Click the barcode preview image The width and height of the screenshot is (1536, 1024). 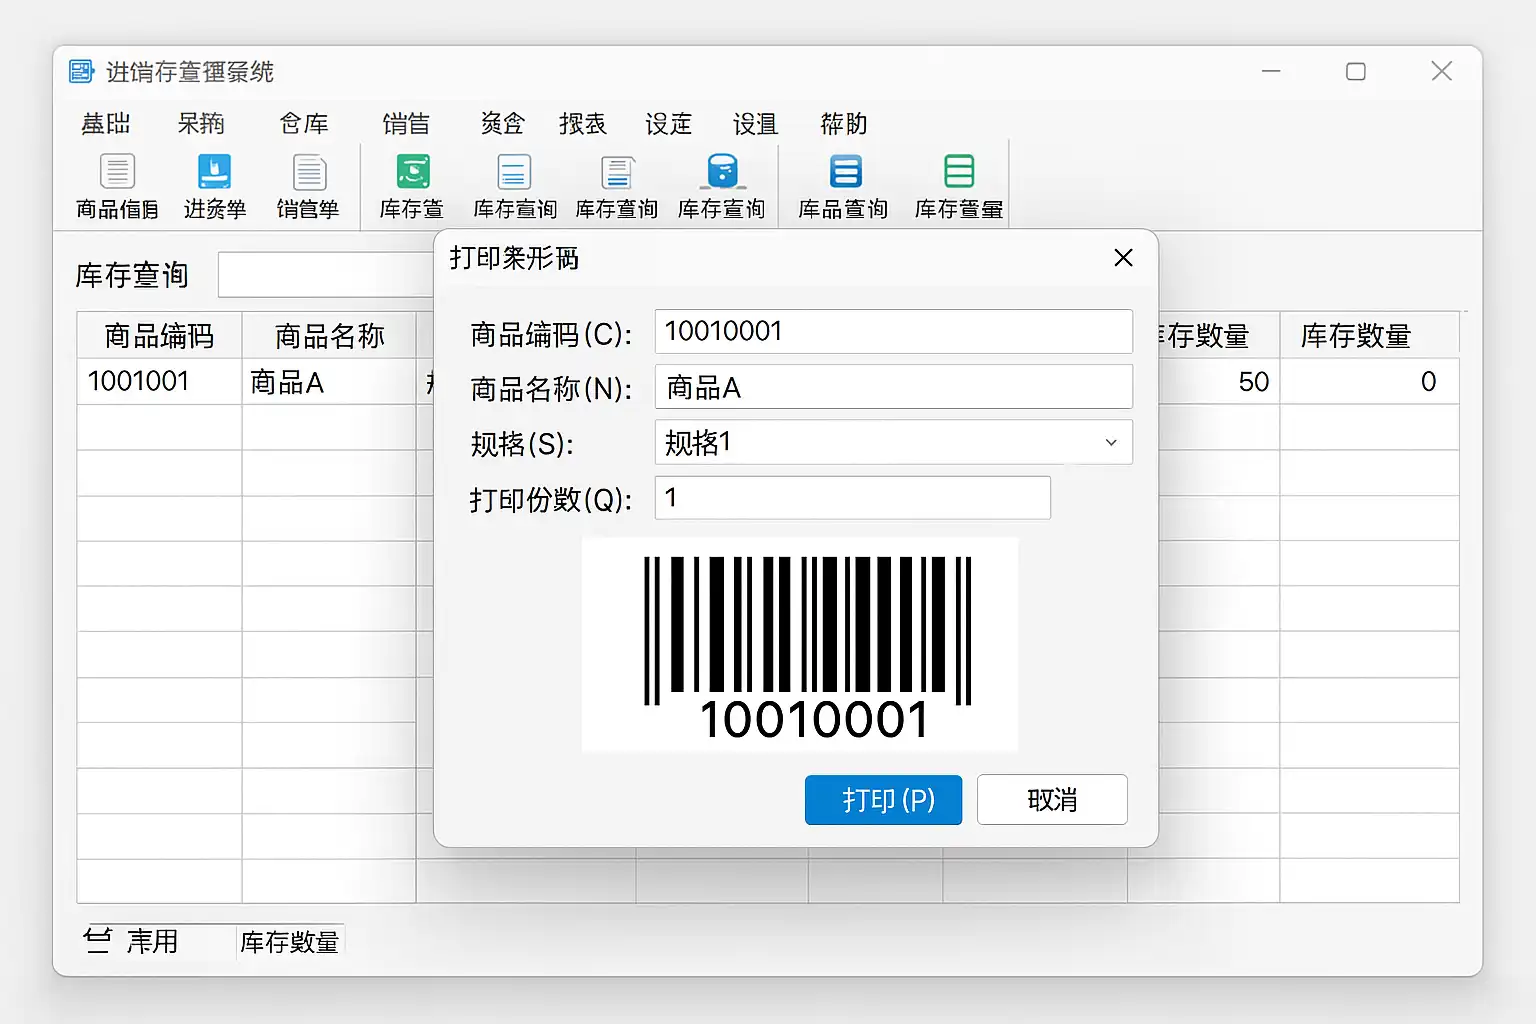coord(800,645)
